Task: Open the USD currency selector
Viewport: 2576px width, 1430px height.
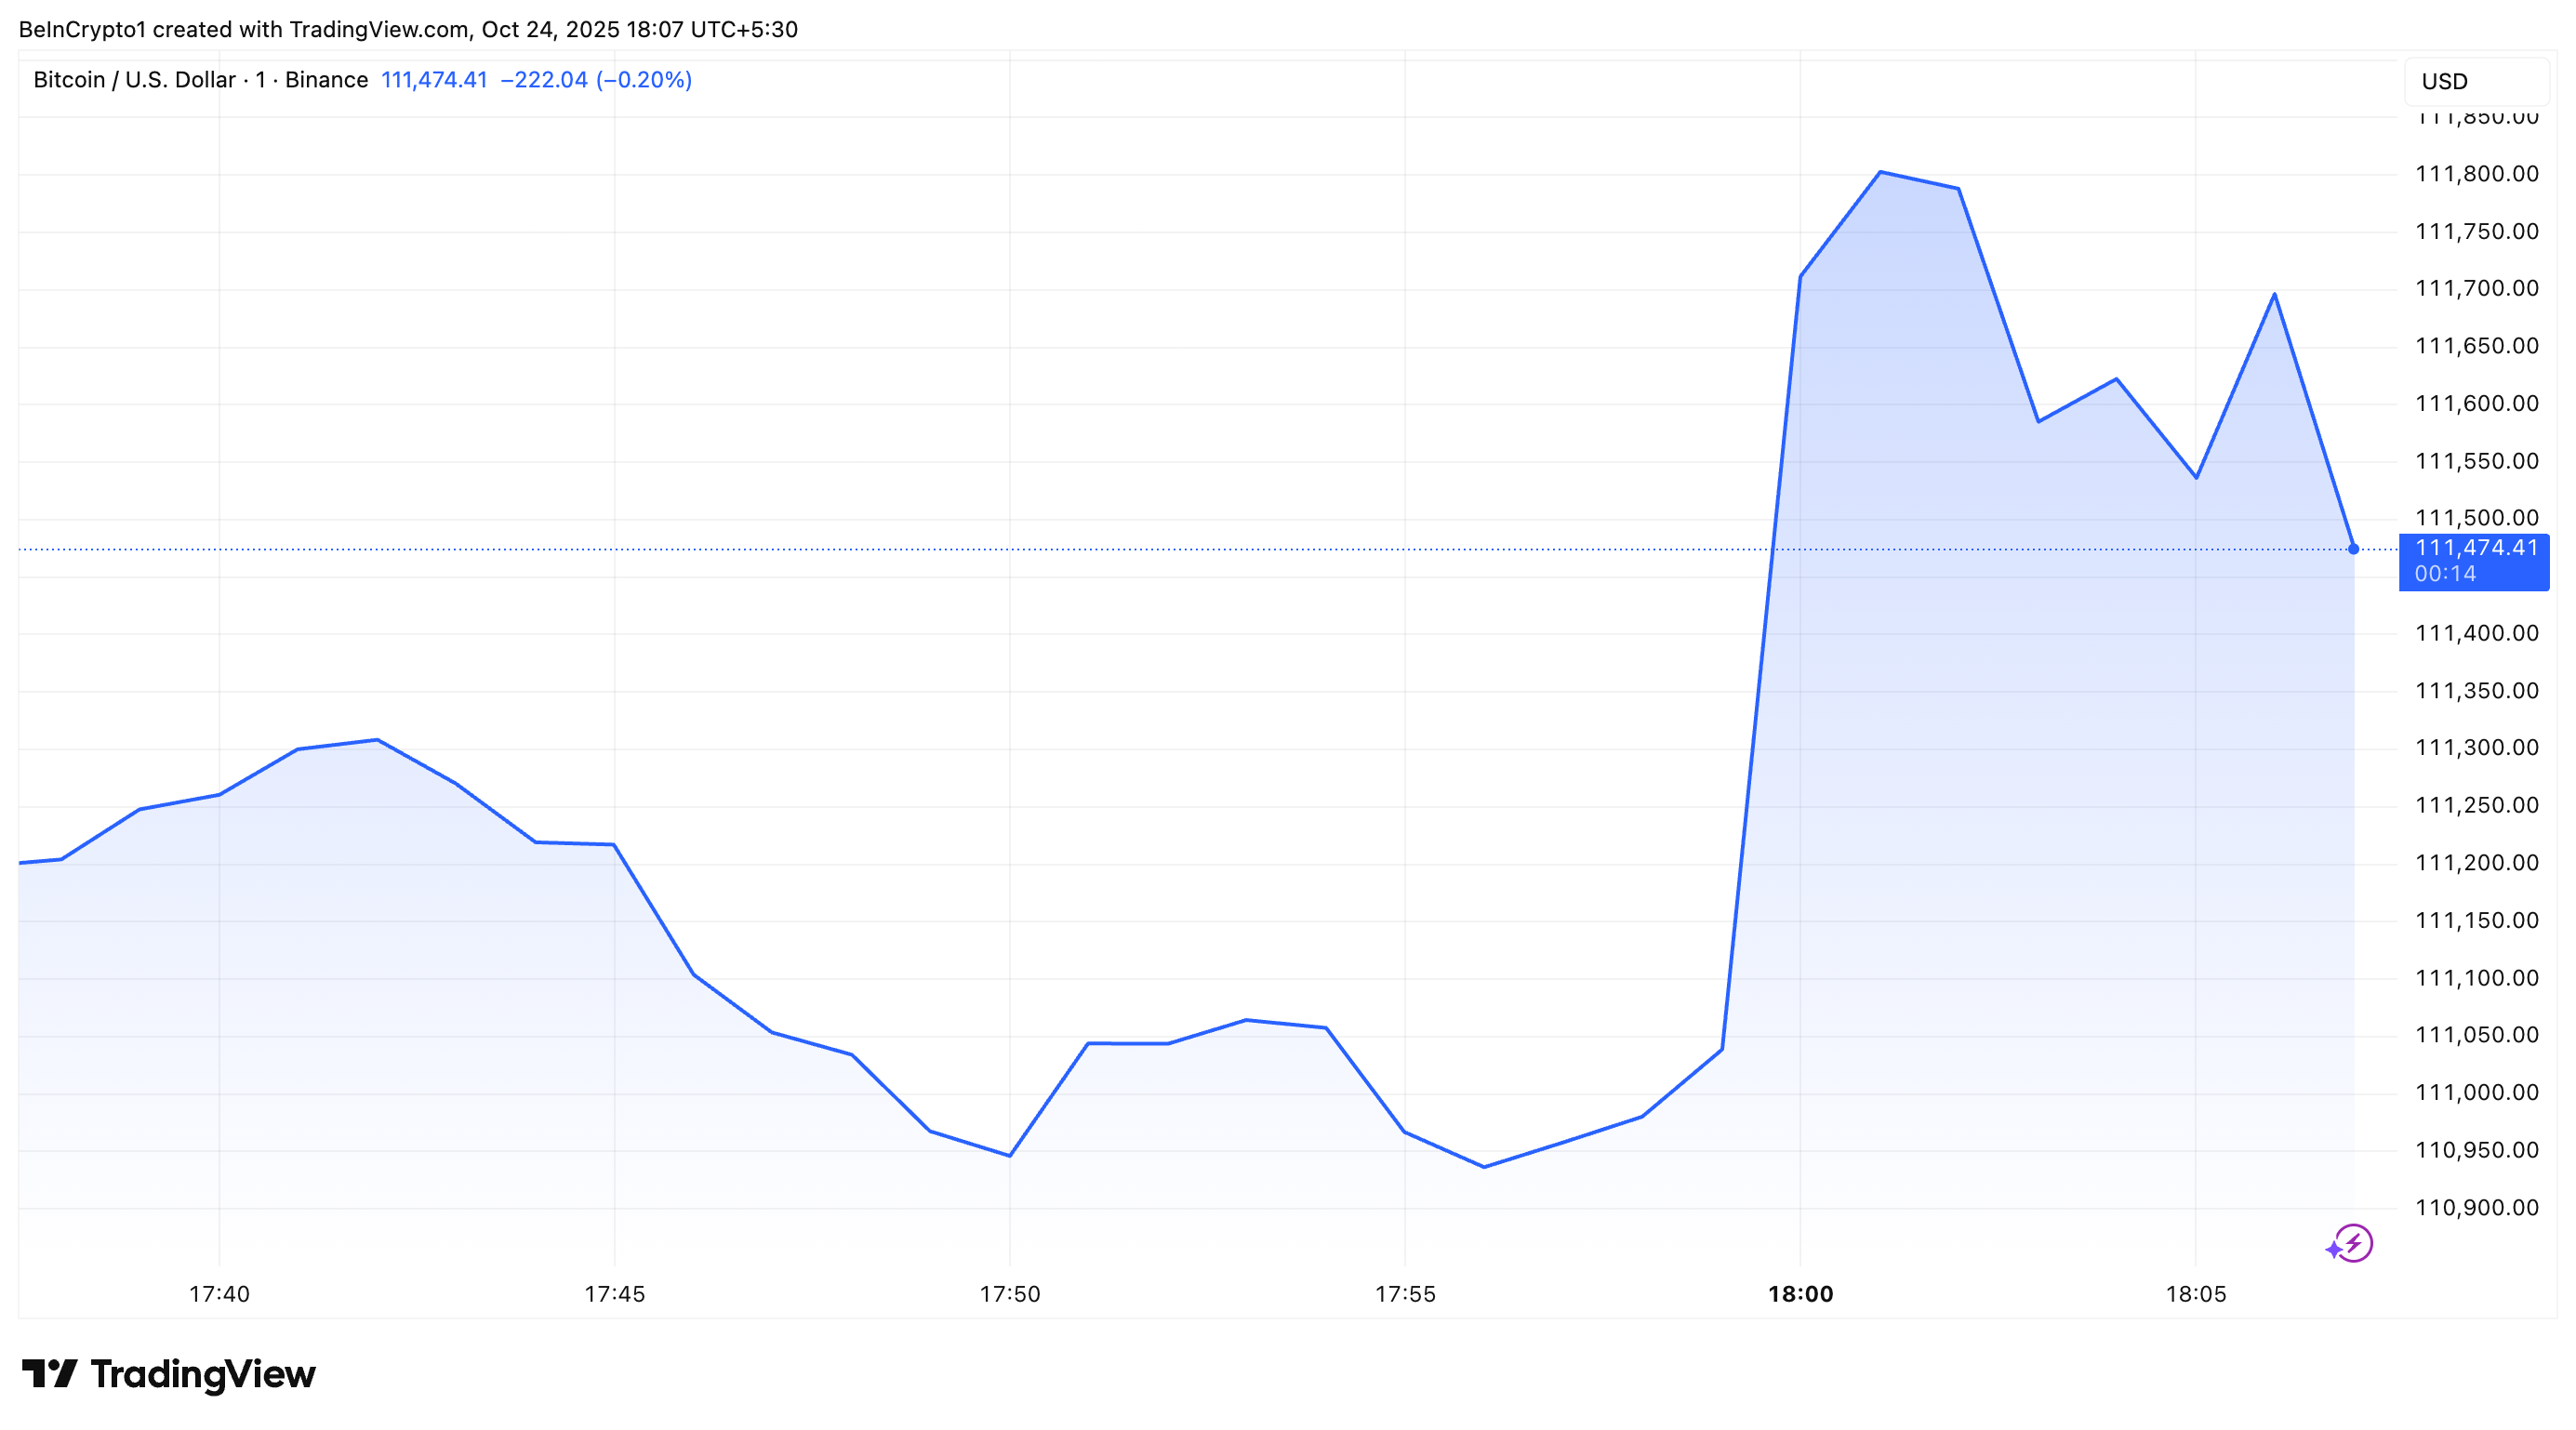Action: [2475, 81]
